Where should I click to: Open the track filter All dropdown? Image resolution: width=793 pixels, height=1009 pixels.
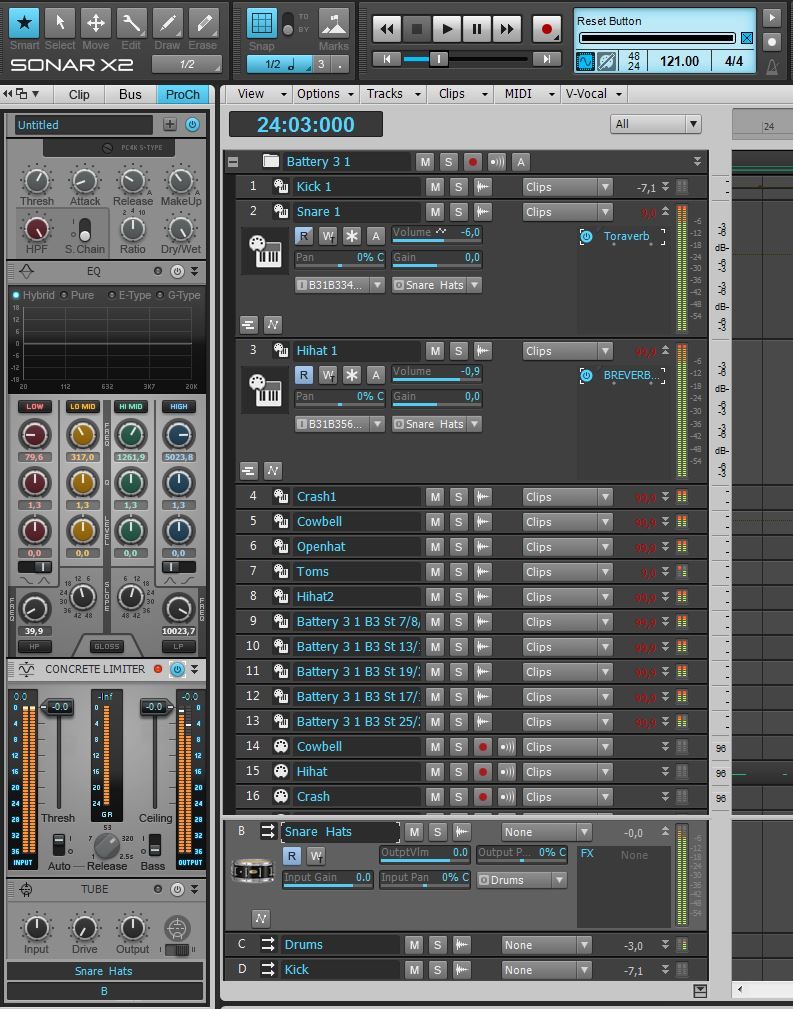(x=655, y=124)
